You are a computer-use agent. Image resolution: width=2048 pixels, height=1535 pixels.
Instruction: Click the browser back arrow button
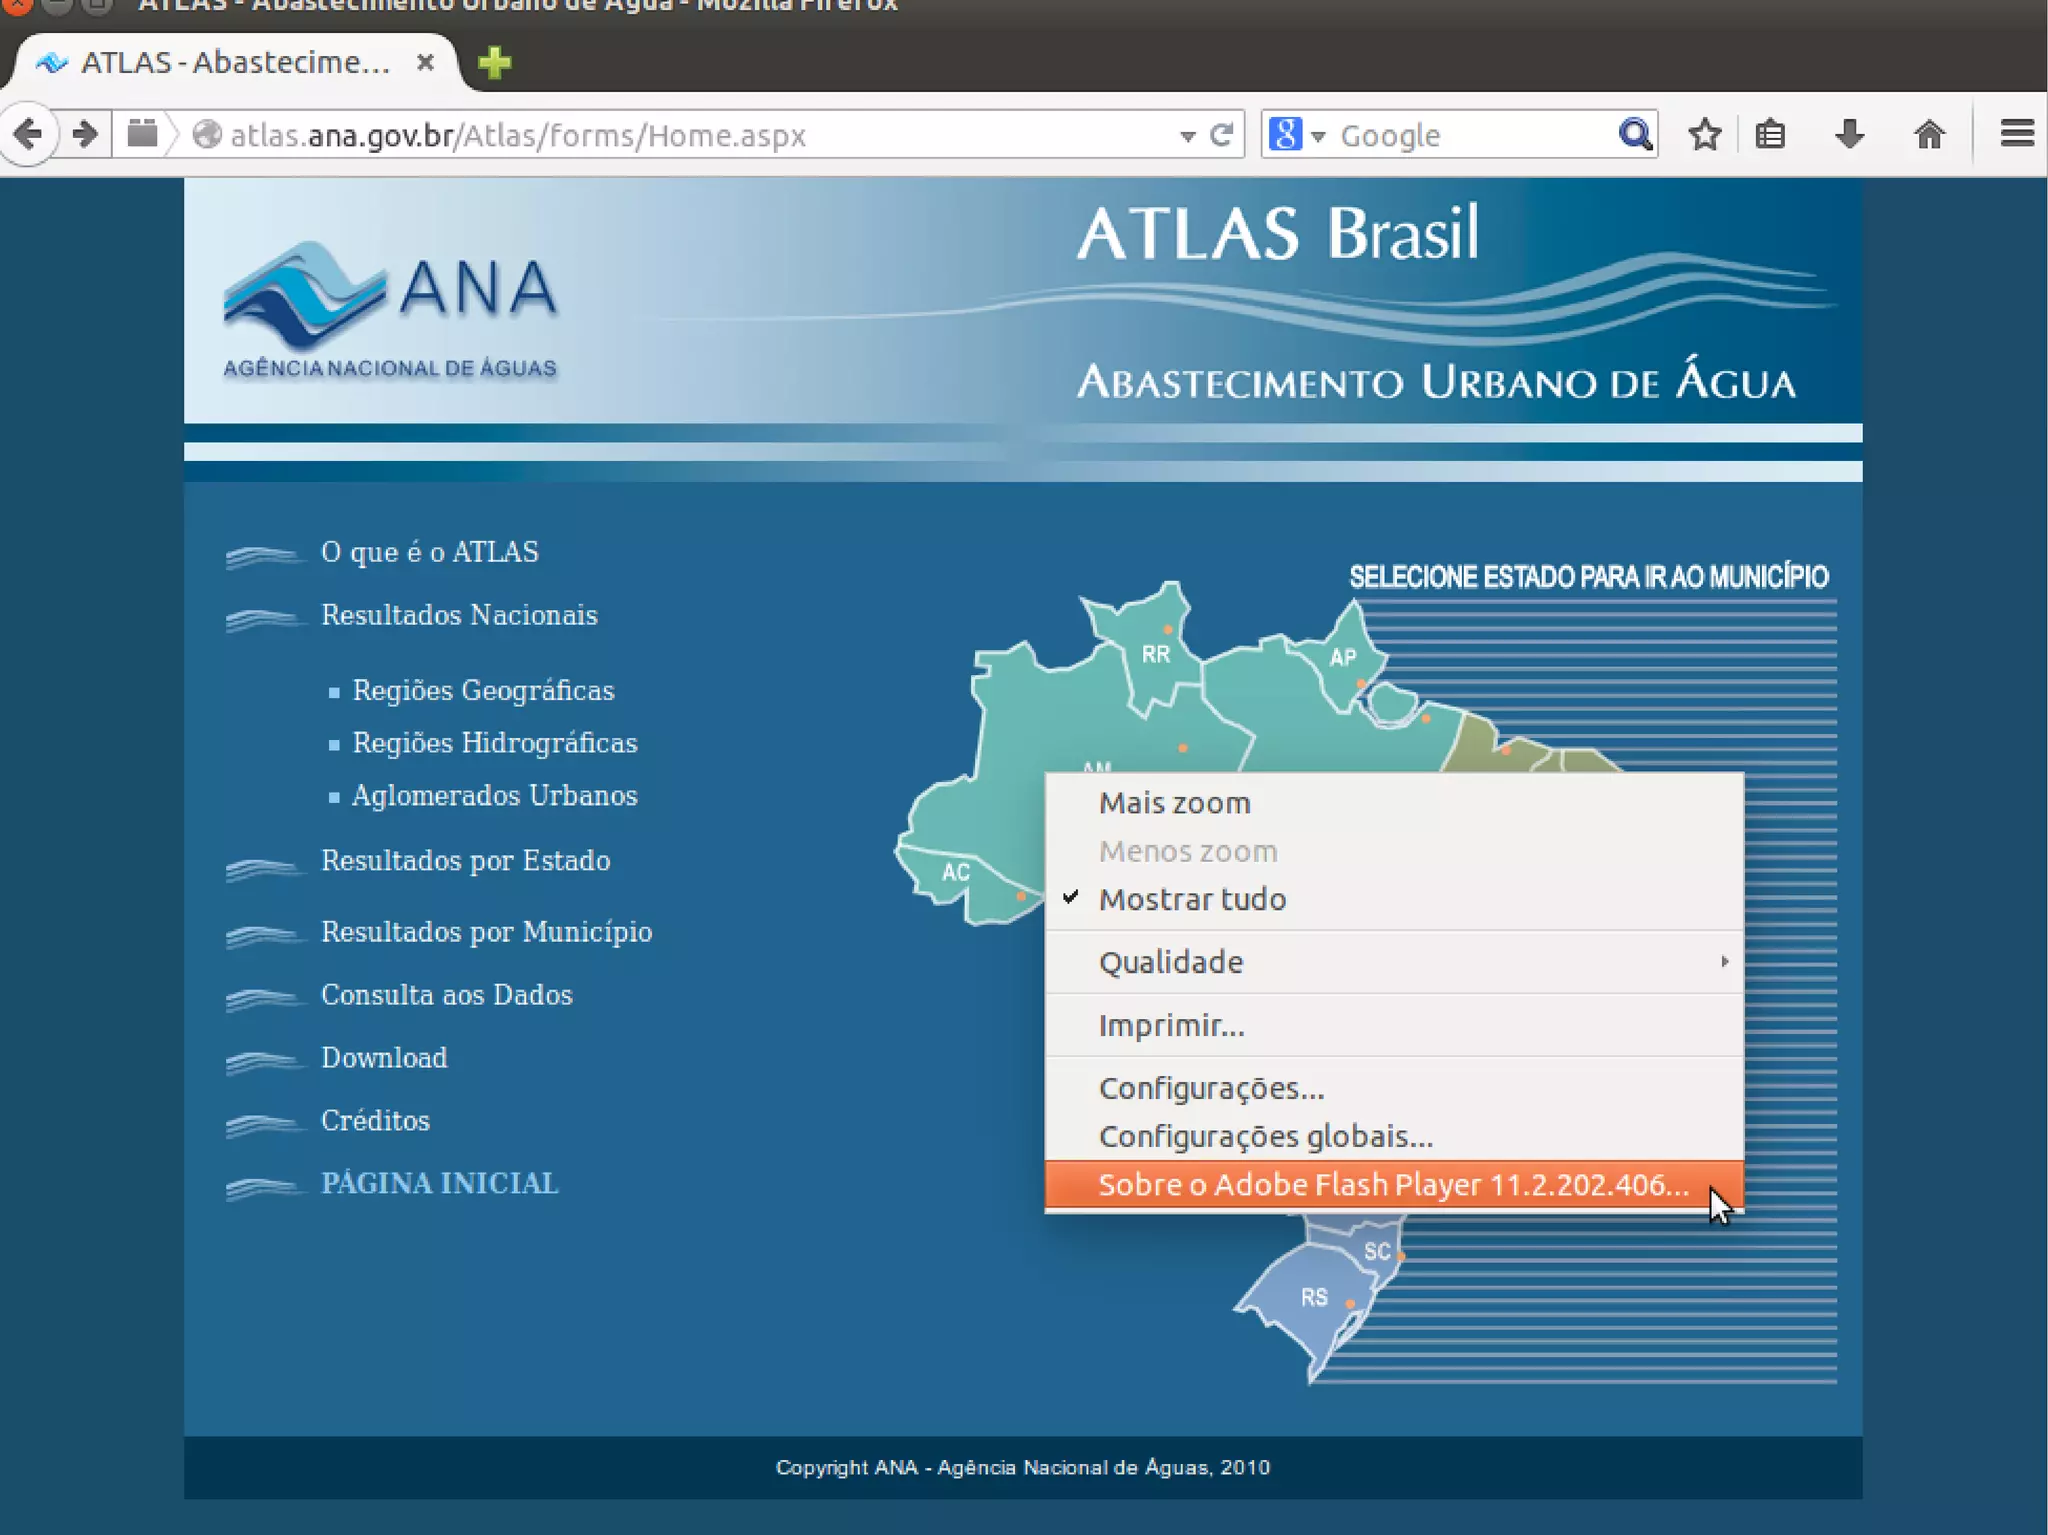click(28, 134)
